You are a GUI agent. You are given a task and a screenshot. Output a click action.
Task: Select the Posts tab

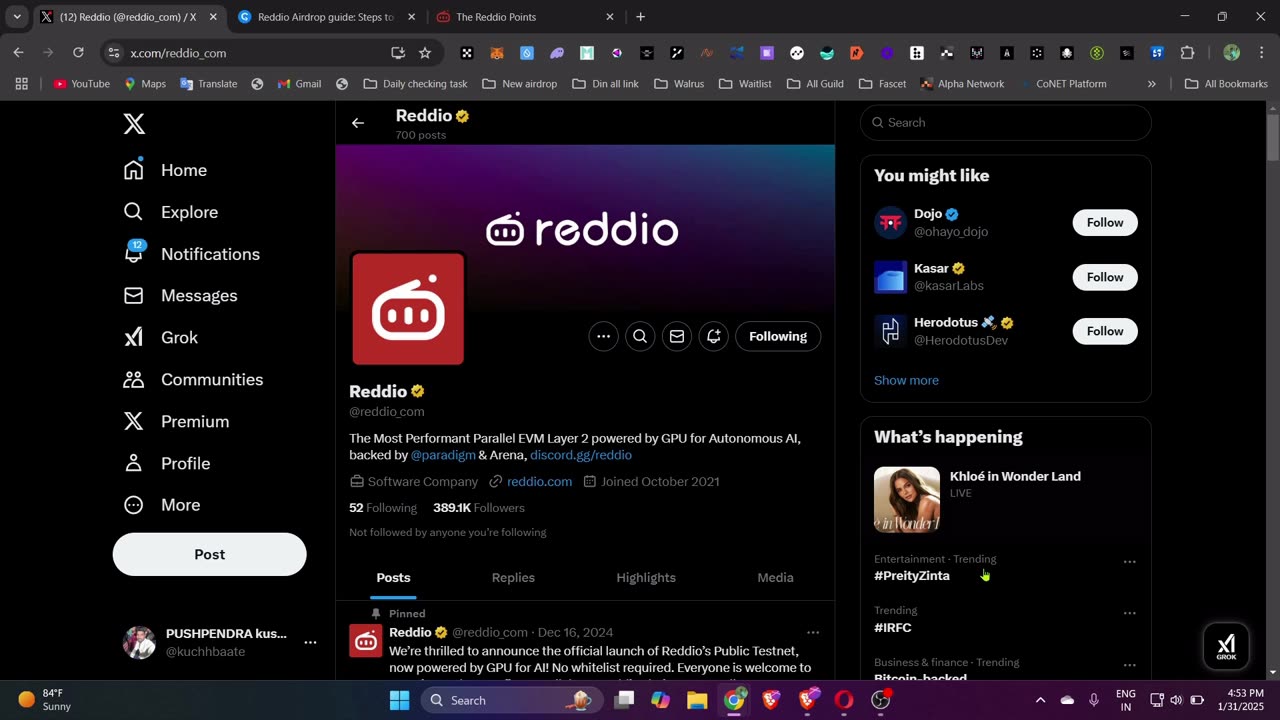(x=393, y=578)
